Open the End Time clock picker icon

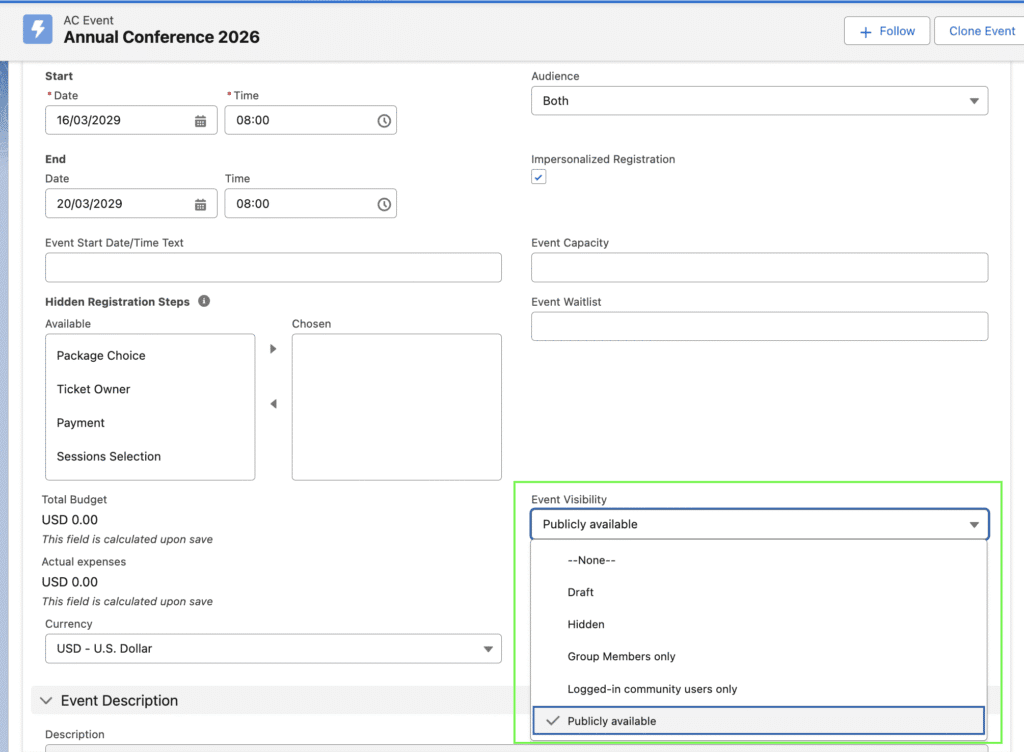[x=384, y=204]
